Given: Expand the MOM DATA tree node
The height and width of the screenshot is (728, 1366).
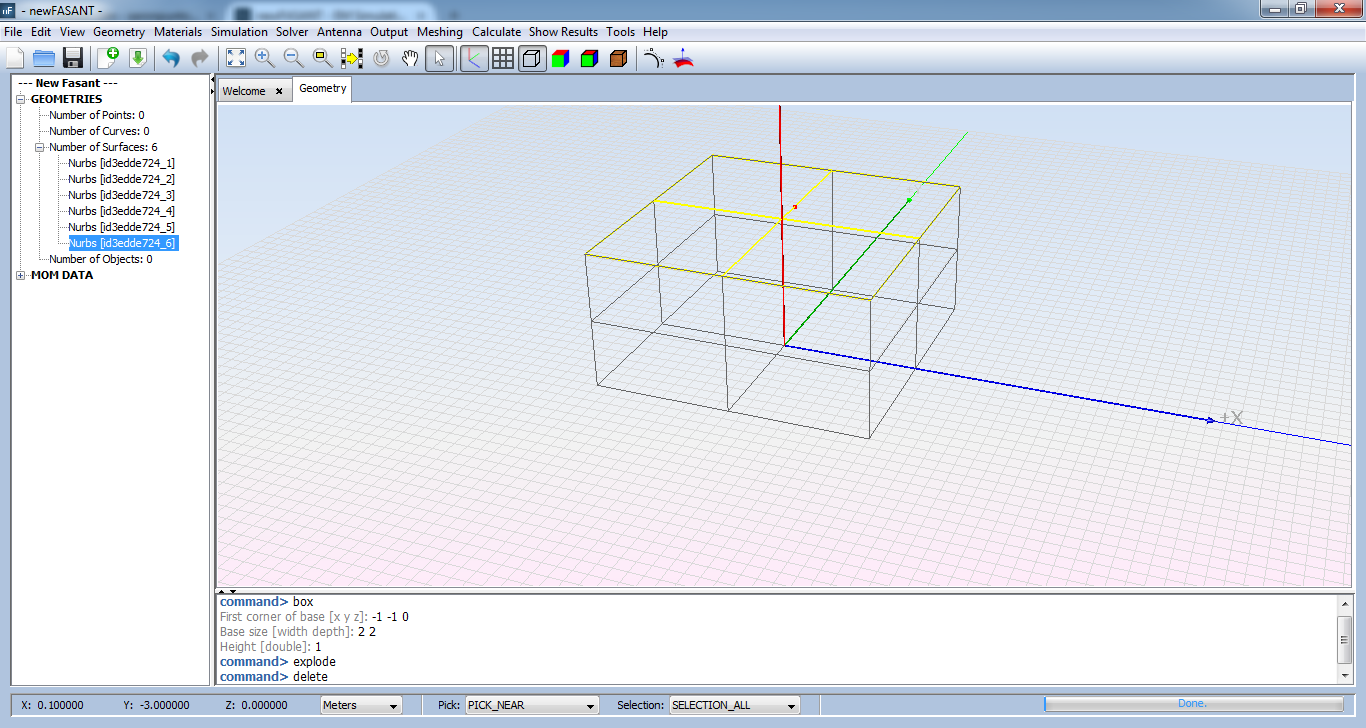Looking at the screenshot, I should (x=22, y=275).
